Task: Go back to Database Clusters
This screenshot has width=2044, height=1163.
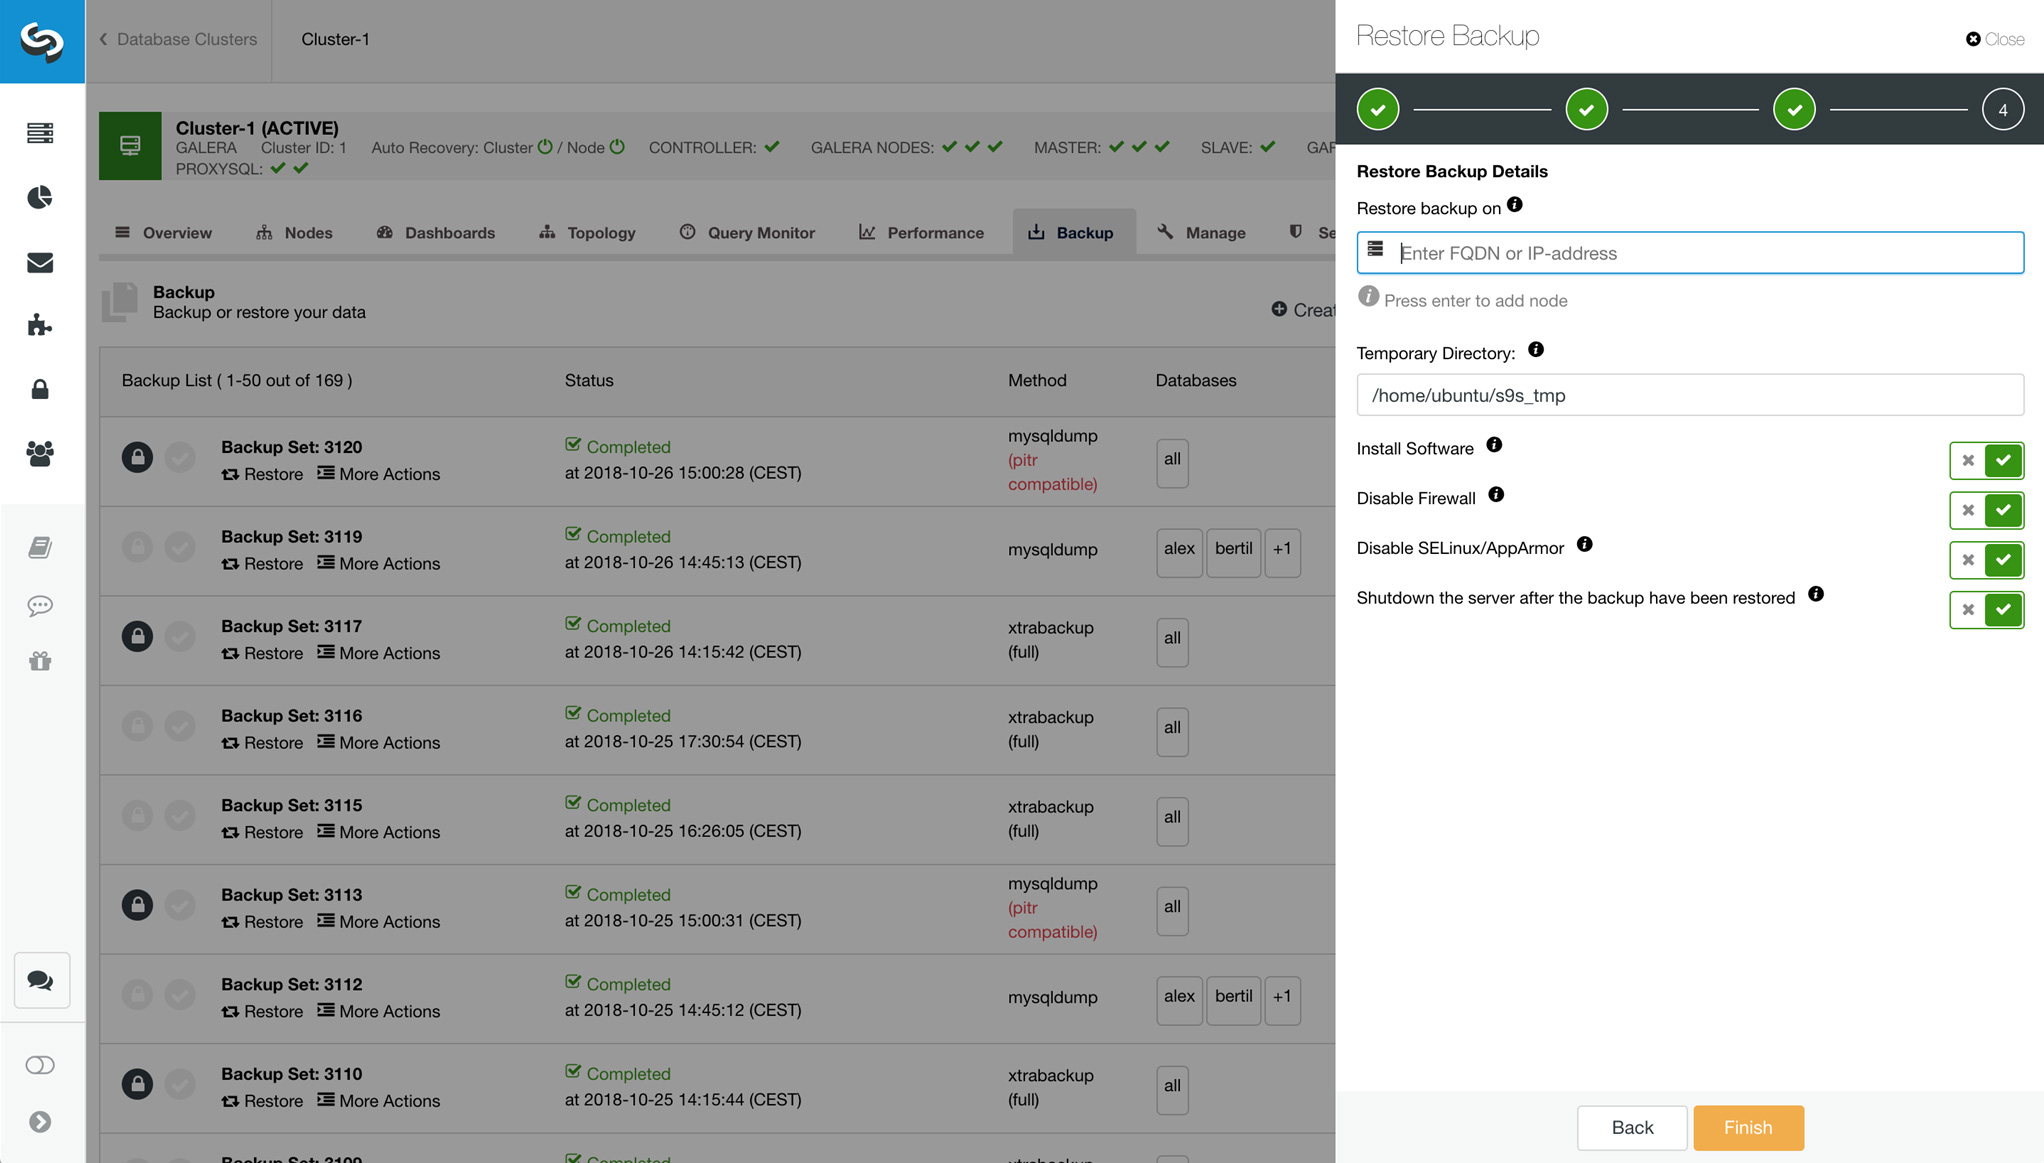Action: [x=178, y=39]
